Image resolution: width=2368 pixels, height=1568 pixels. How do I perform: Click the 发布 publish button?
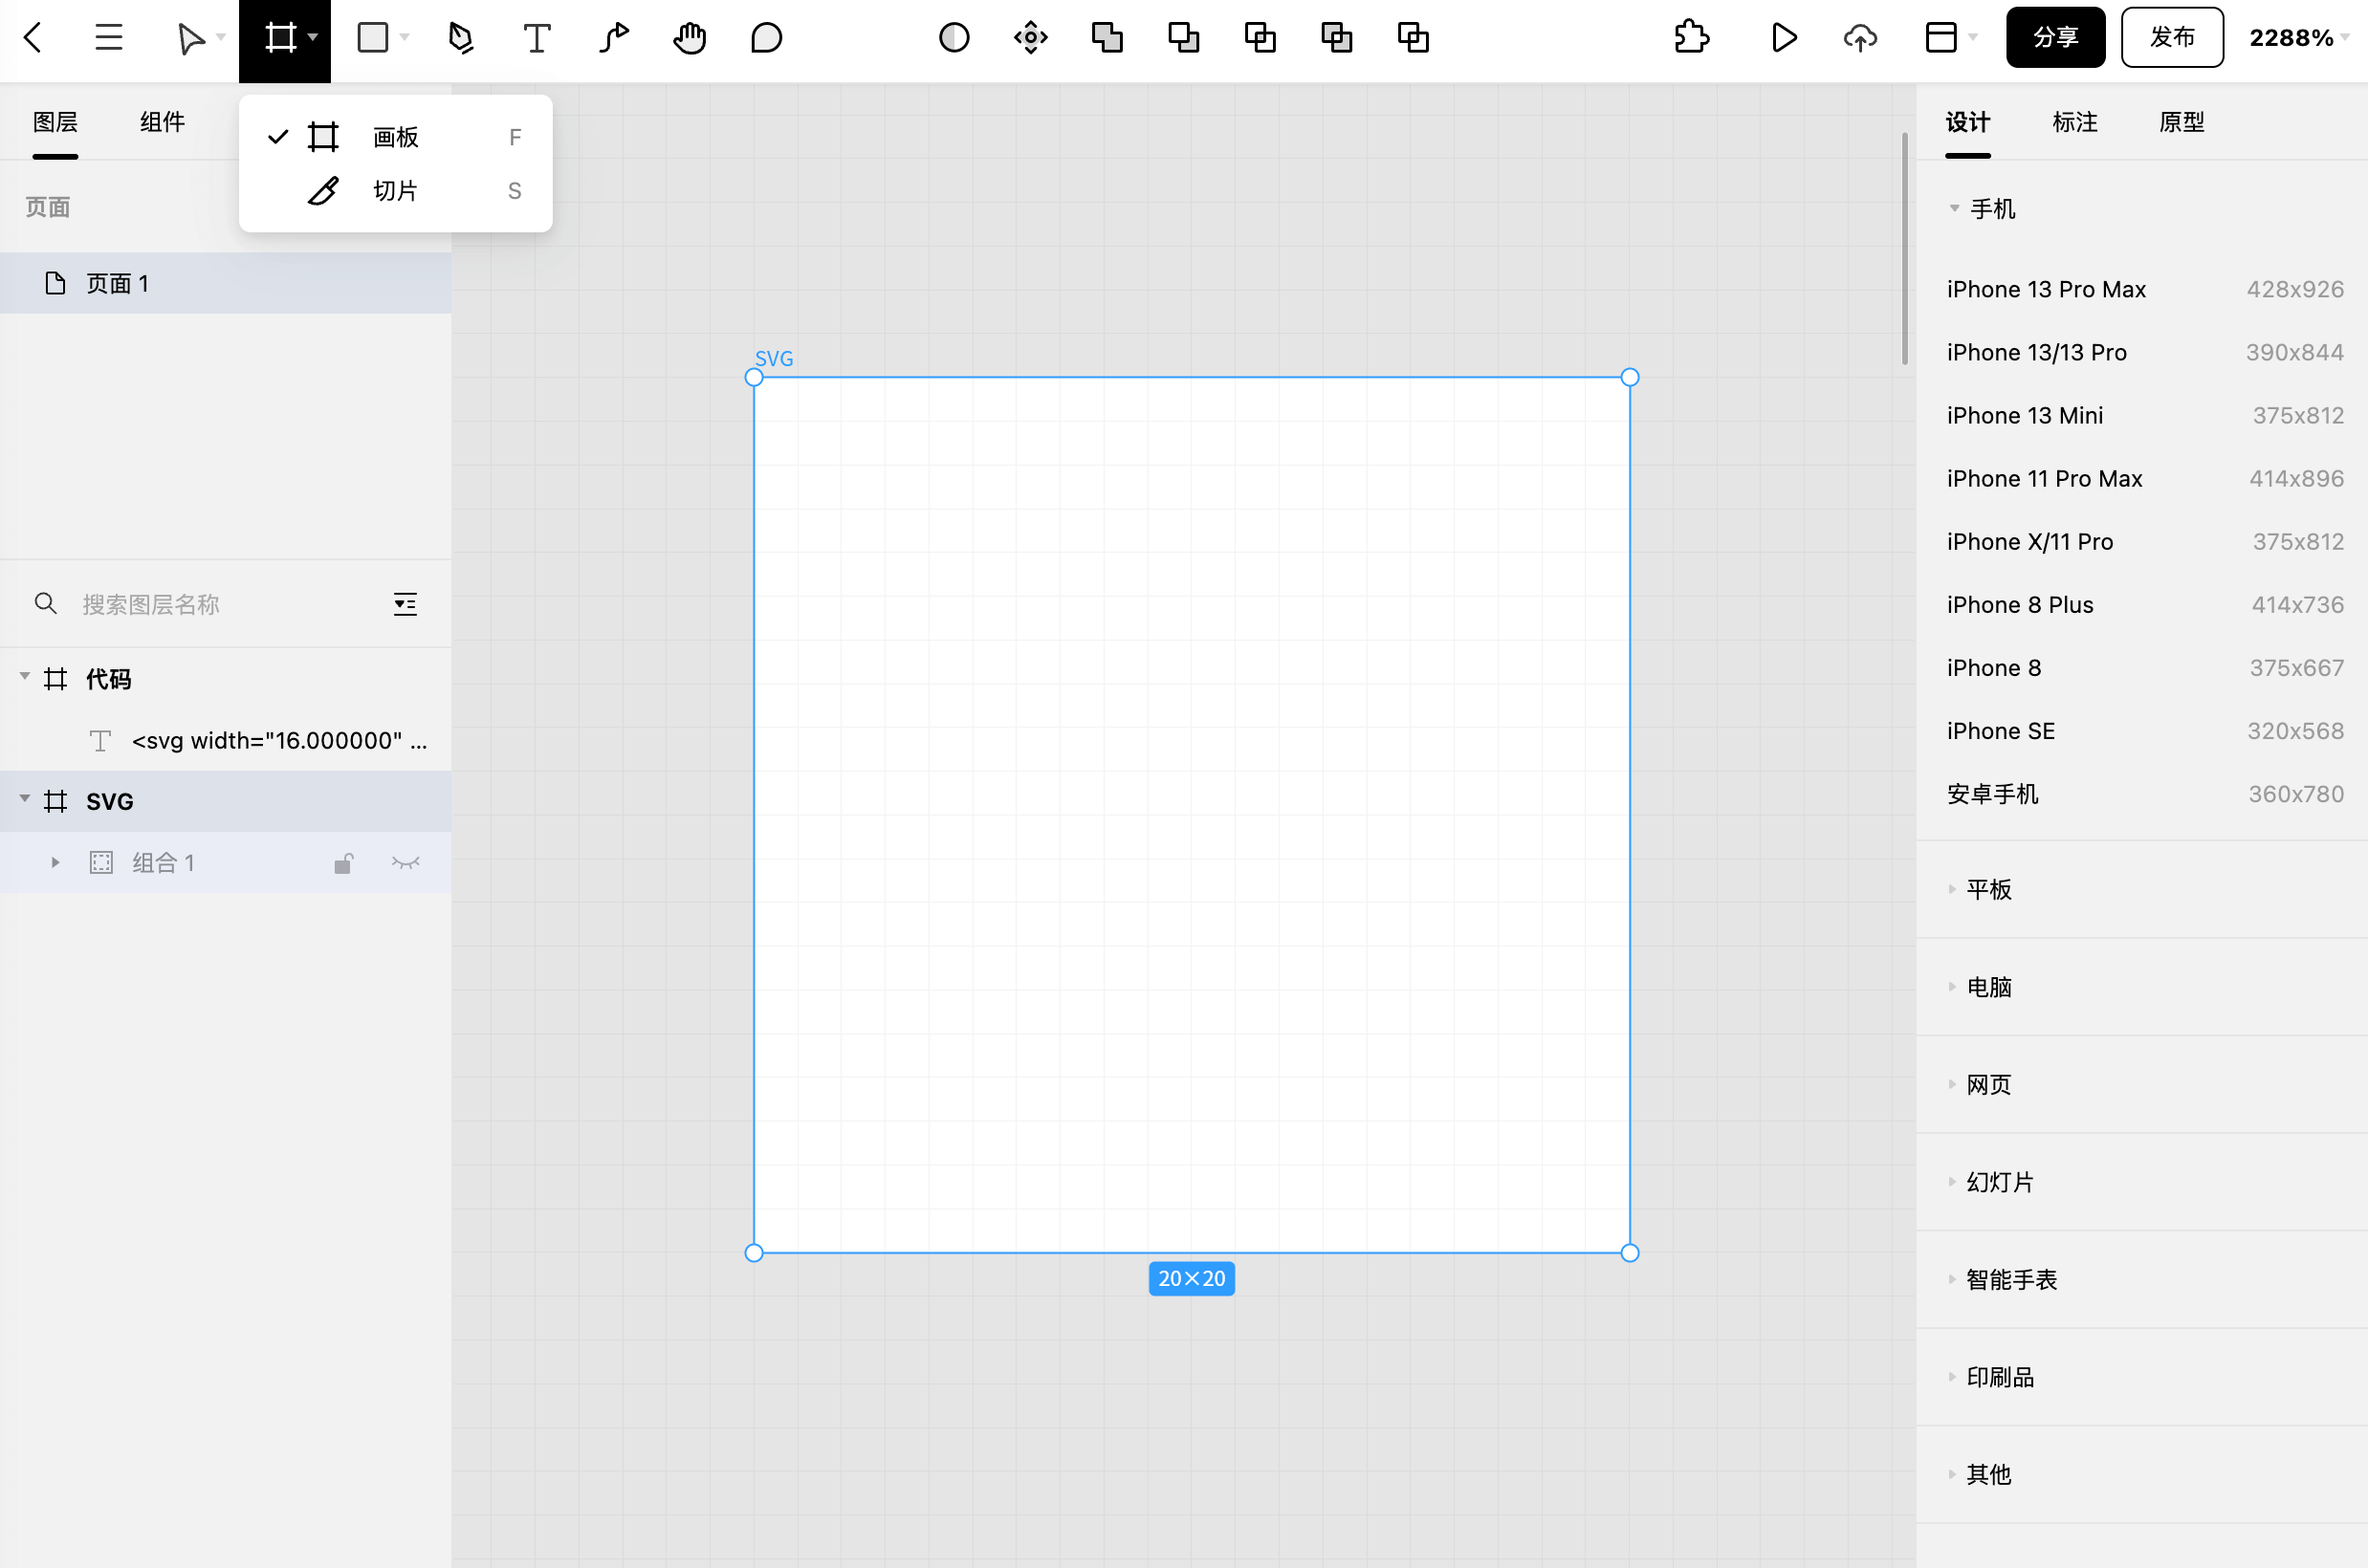2172,38
